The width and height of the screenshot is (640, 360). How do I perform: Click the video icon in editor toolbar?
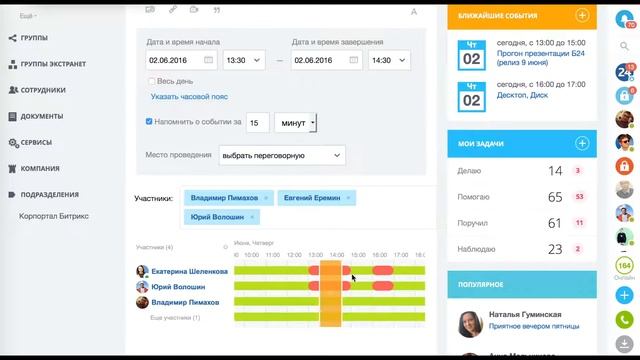click(194, 10)
